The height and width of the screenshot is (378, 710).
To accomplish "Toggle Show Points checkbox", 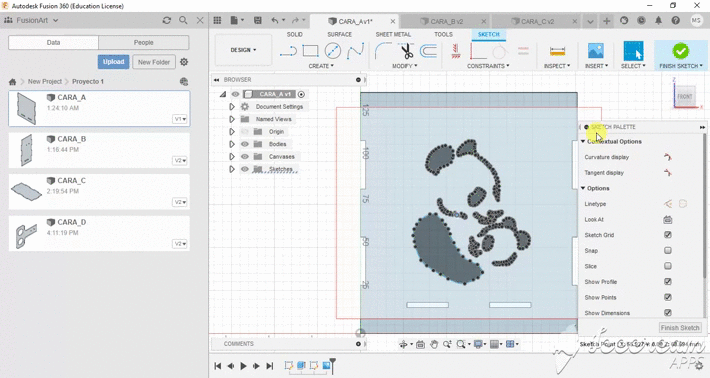I will (x=667, y=297).
